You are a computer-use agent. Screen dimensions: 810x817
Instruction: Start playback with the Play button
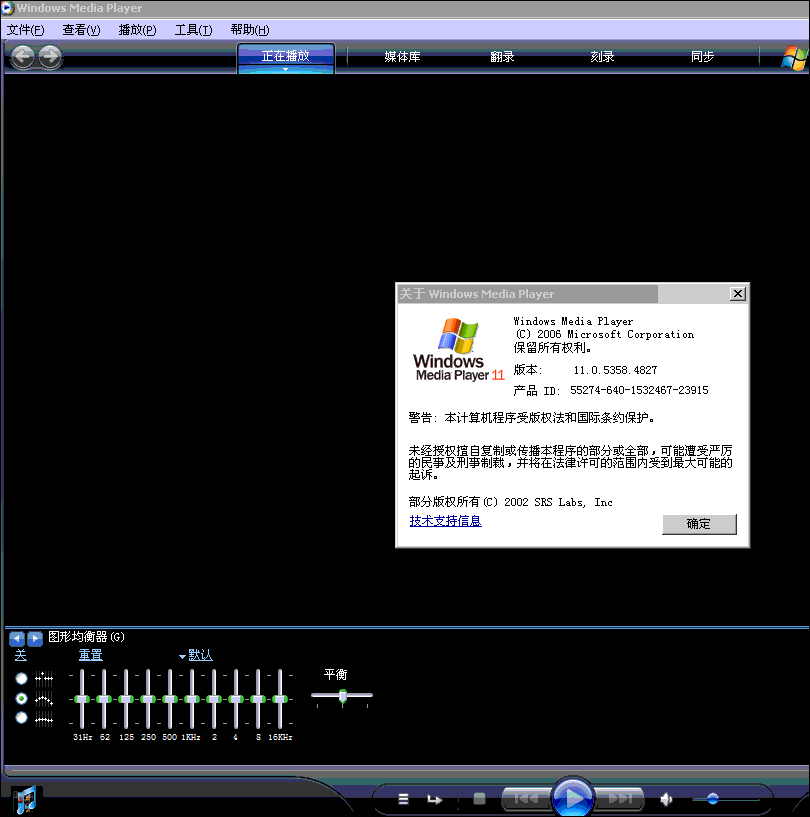pos(572,798)
